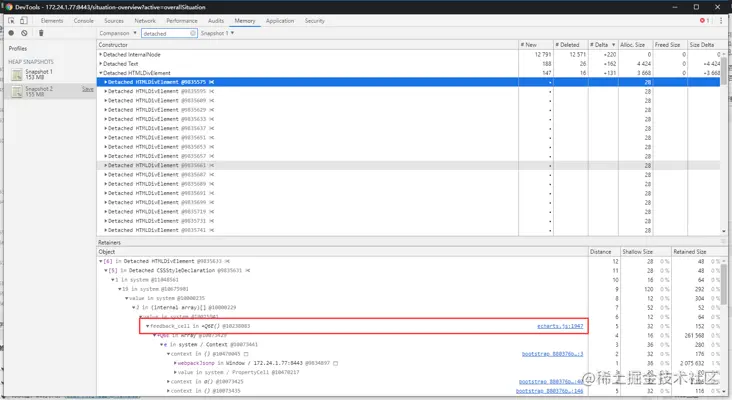Select the 'e in system / Context' row
The width and height of the screenshot is (732, 400).
[x=408, y=344]
